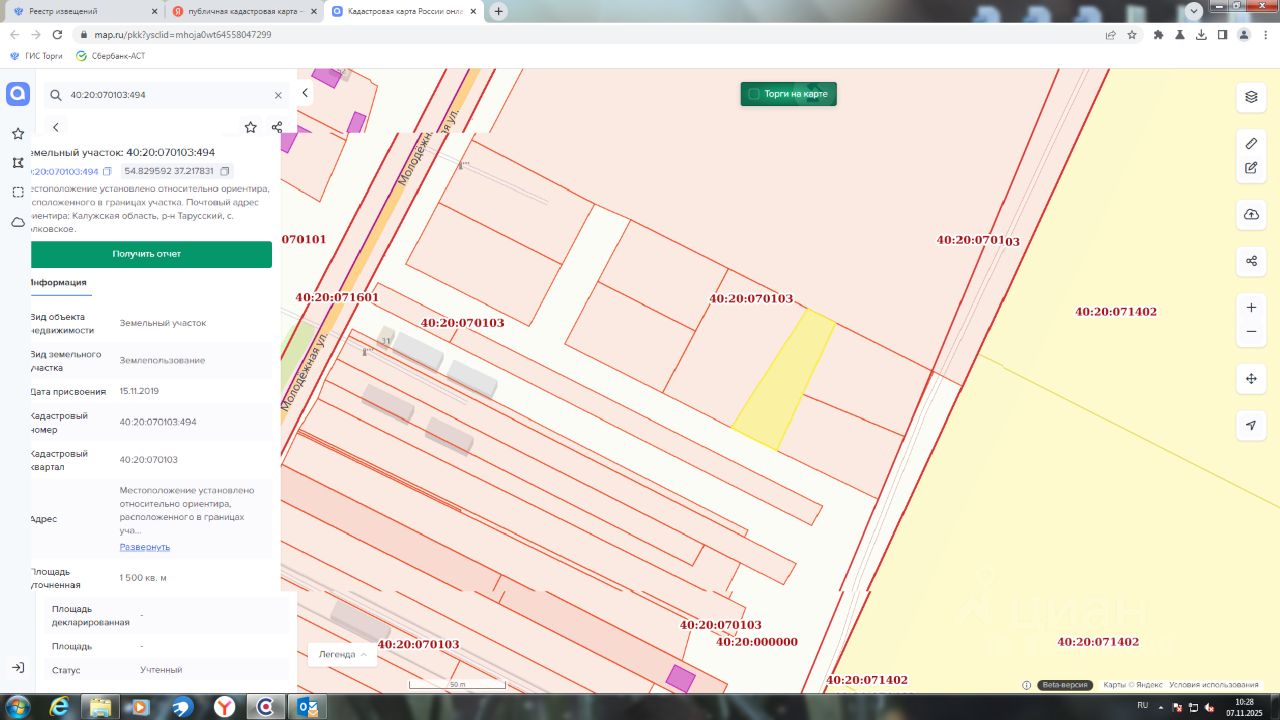Go back from the parcel details panel
Image resolution: width=1280 pixels, height=720 pixels.
[x=56, y=127]
